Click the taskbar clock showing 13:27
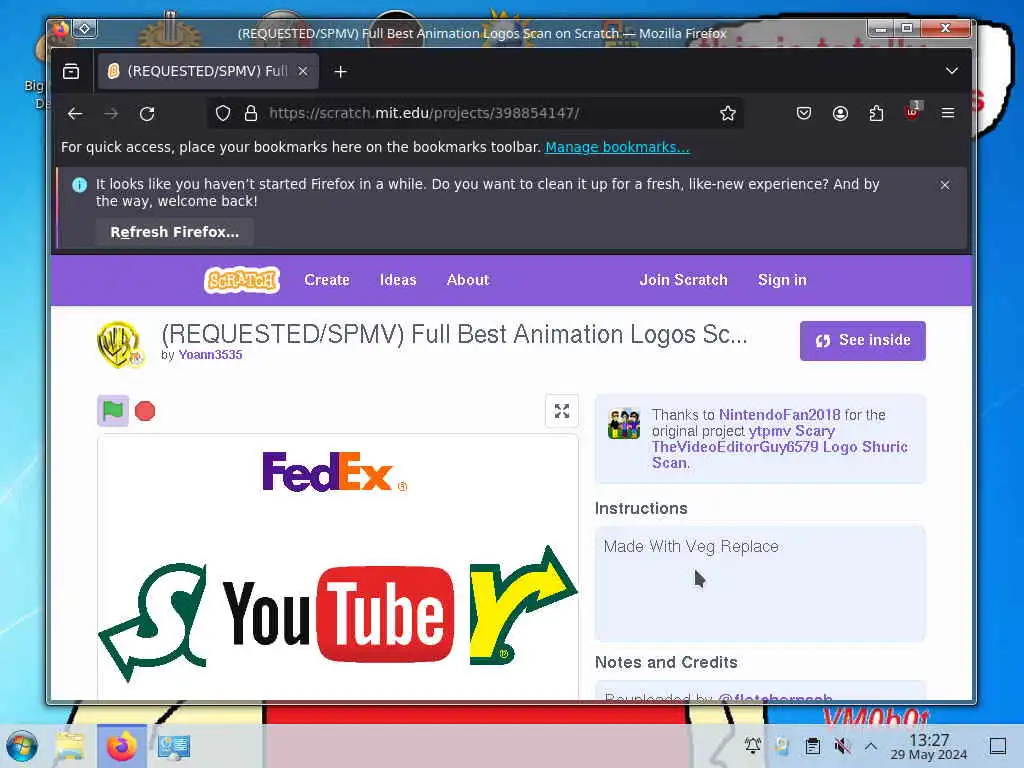Screen dimensions: 1024x768 click(x=929, y=746)
